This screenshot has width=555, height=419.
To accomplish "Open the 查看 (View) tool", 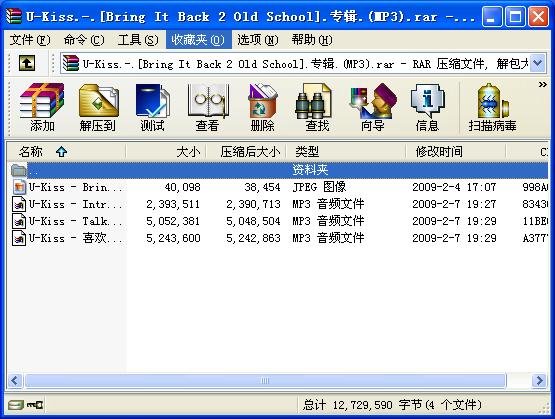I will pos(208,108).
